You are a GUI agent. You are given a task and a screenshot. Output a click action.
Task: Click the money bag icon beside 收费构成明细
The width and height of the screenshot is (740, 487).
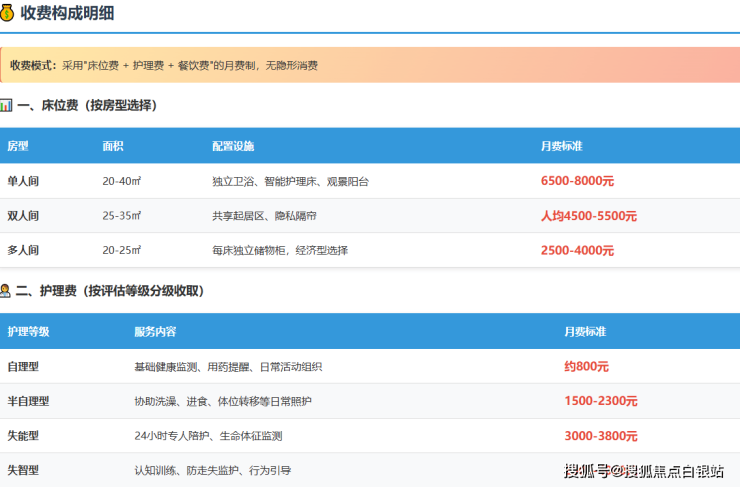(x=7, y=13)
